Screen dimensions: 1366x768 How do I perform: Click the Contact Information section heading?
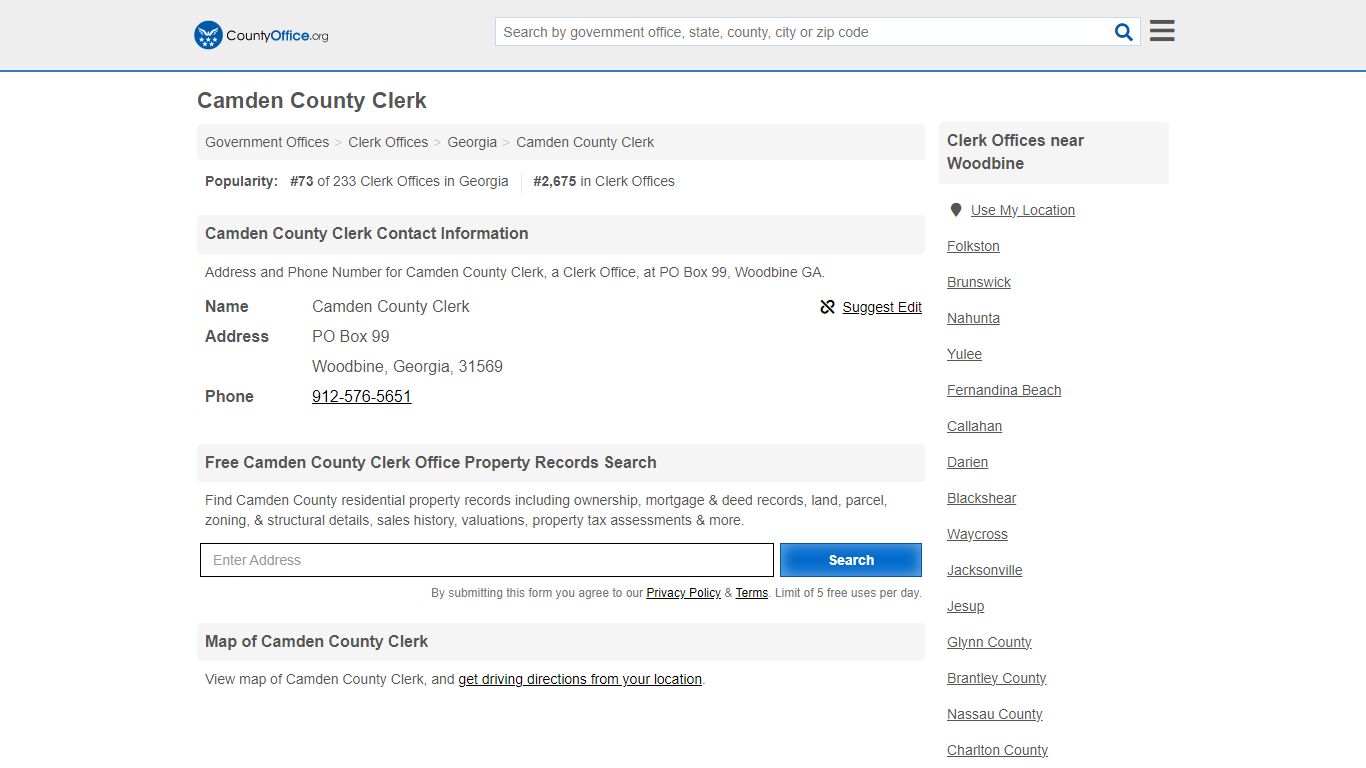pyautogui.click(x=366, y=233)
